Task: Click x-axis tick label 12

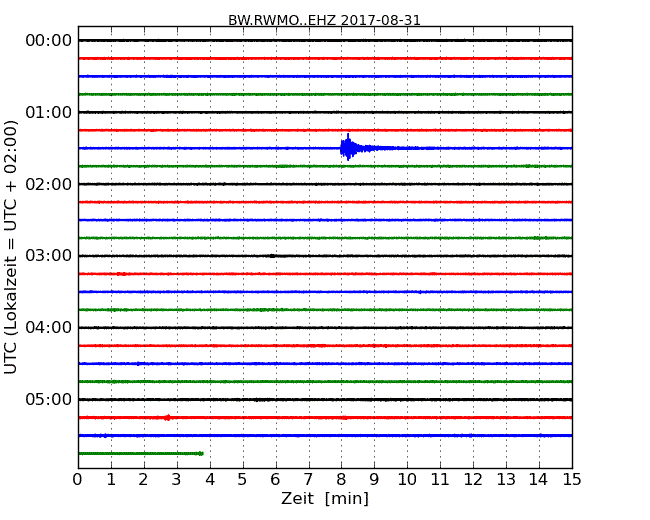Action: click(473, 480)
